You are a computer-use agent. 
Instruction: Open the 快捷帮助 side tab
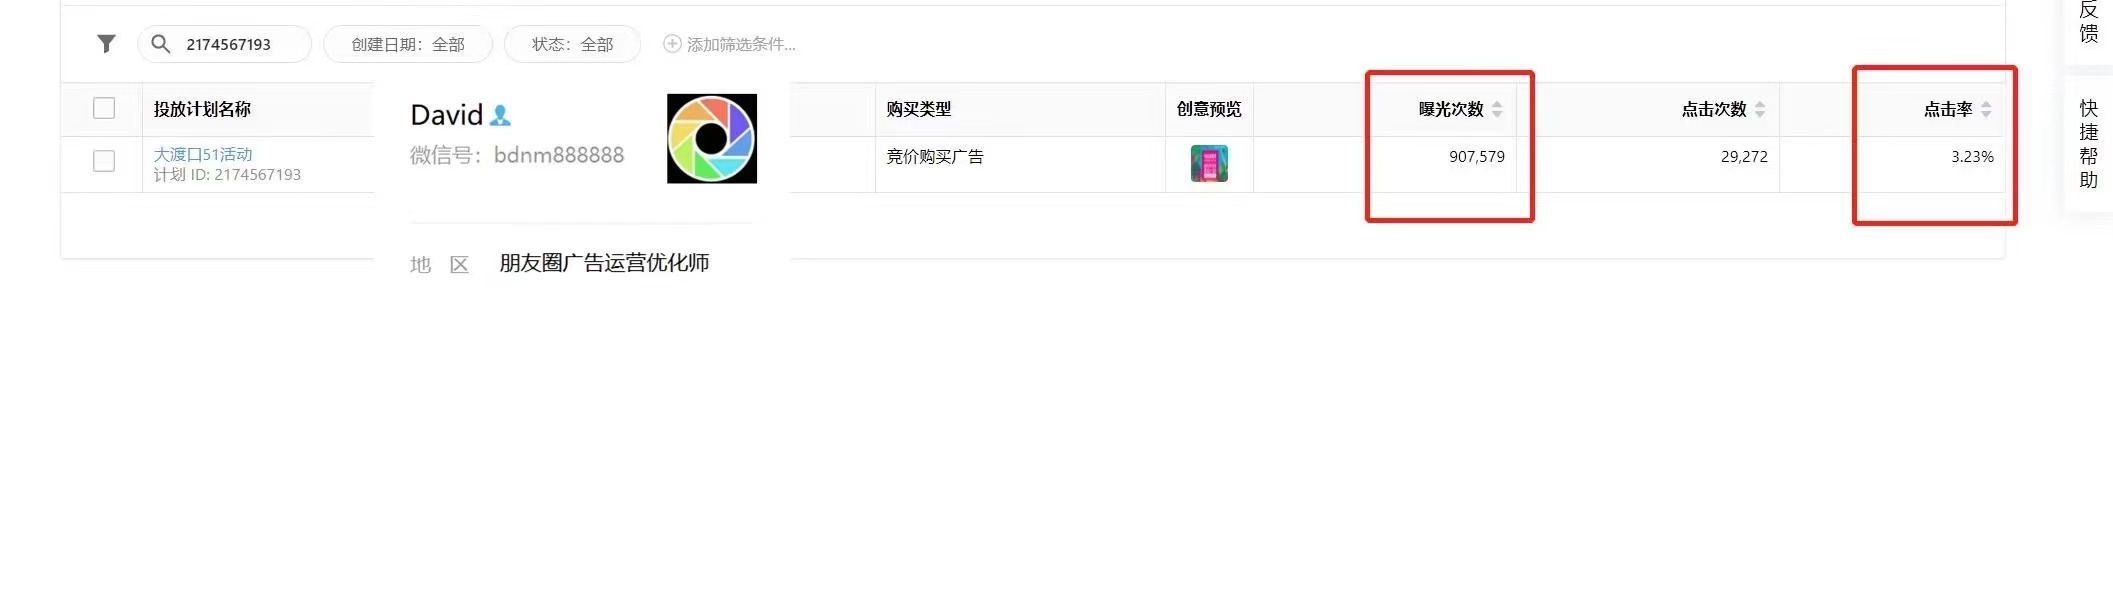pyautogui.click(x=2089, y=144)
